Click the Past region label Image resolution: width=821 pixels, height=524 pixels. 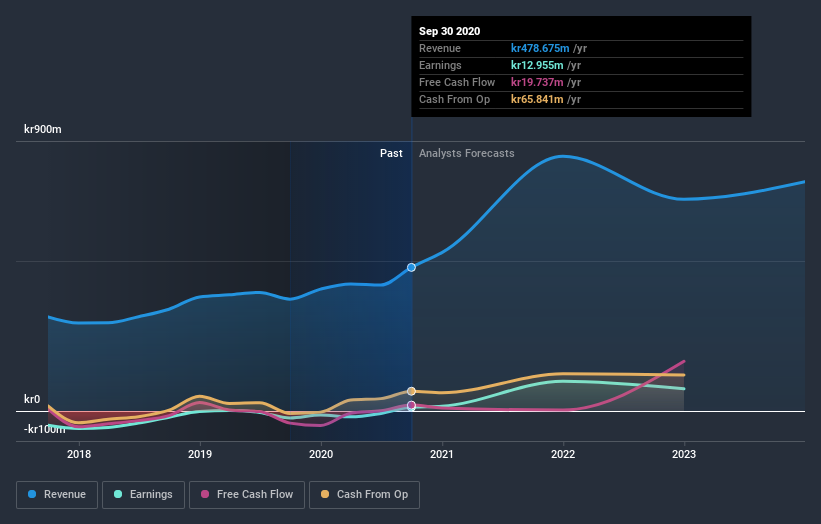point(391,153)
